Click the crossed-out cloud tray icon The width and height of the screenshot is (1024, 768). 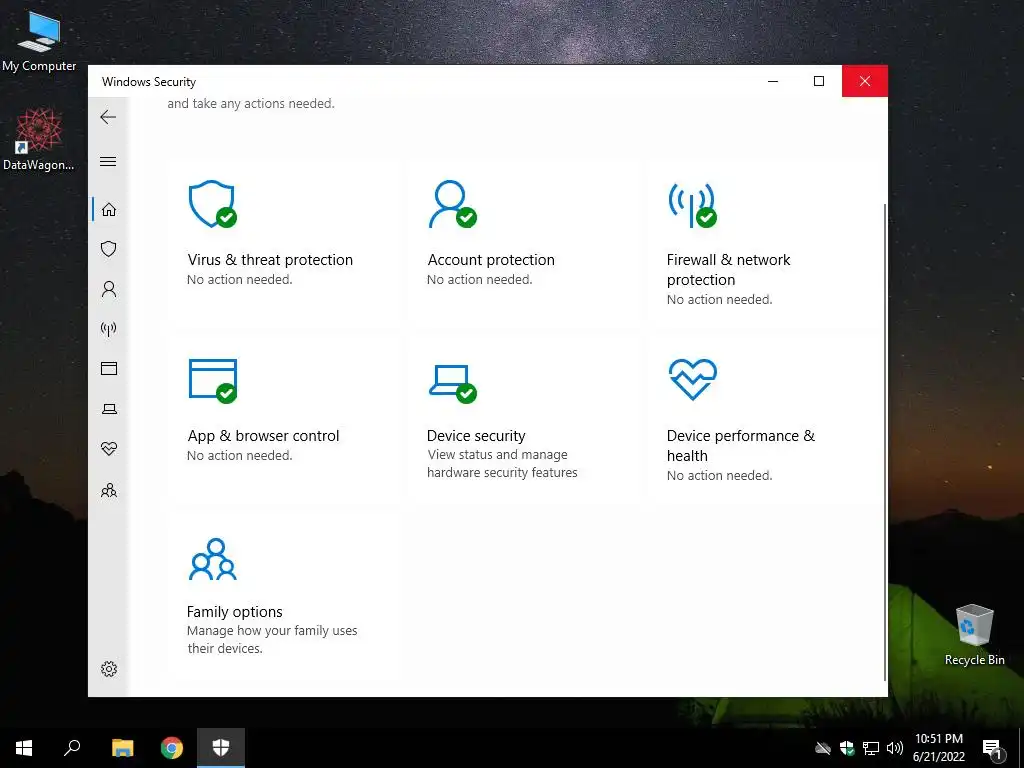click(823, 748)
